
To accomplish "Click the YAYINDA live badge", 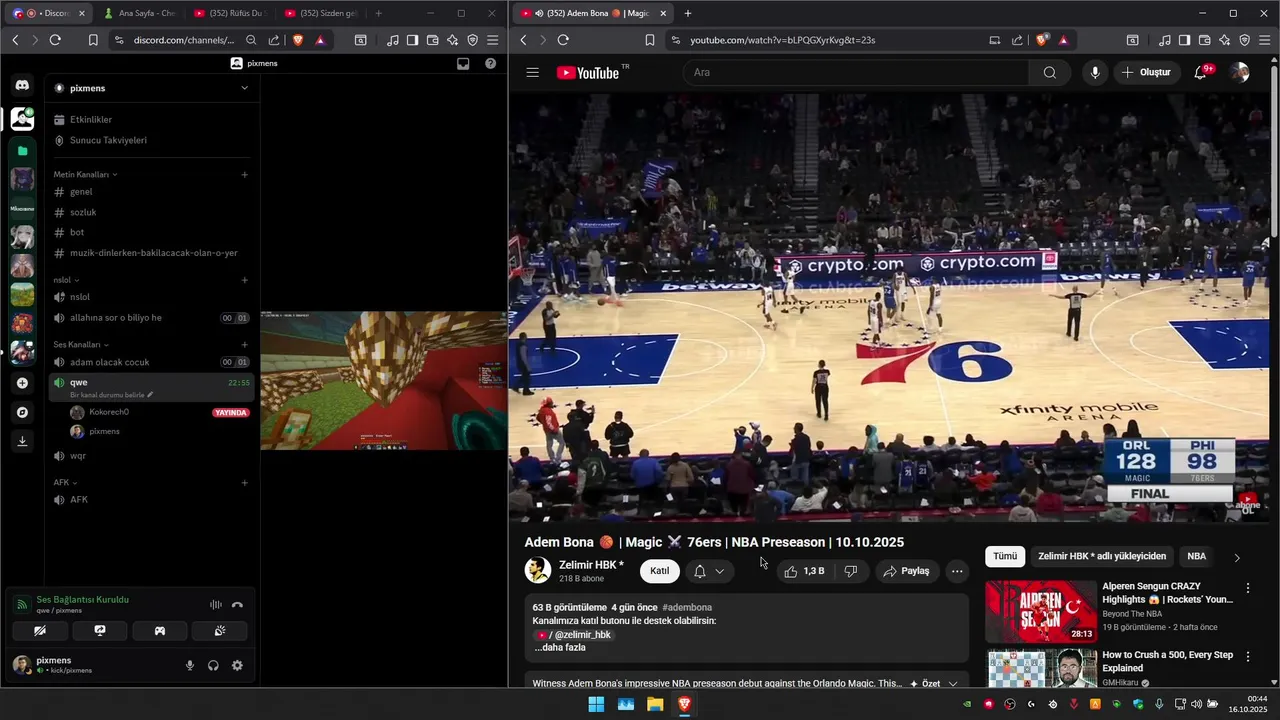I will (x=230, y=412).
